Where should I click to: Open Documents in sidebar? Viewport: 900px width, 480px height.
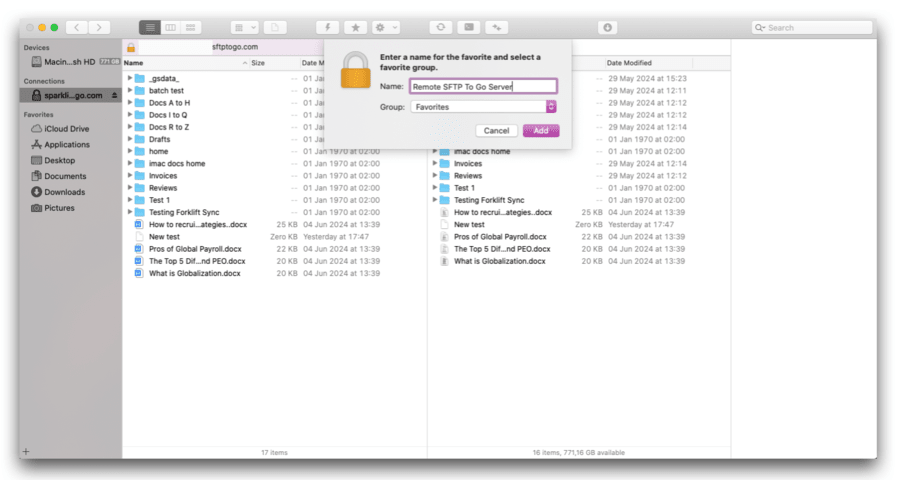point(65,176)
